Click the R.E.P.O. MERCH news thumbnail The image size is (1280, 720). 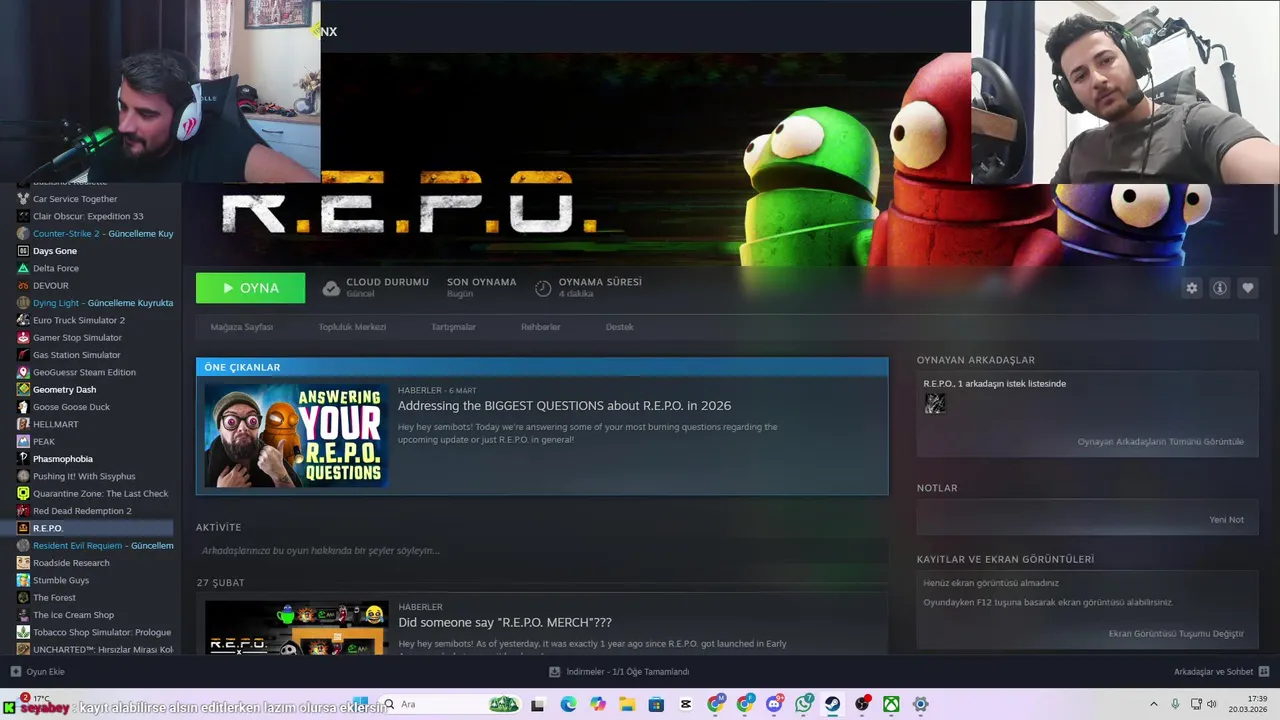pos(296,628)
